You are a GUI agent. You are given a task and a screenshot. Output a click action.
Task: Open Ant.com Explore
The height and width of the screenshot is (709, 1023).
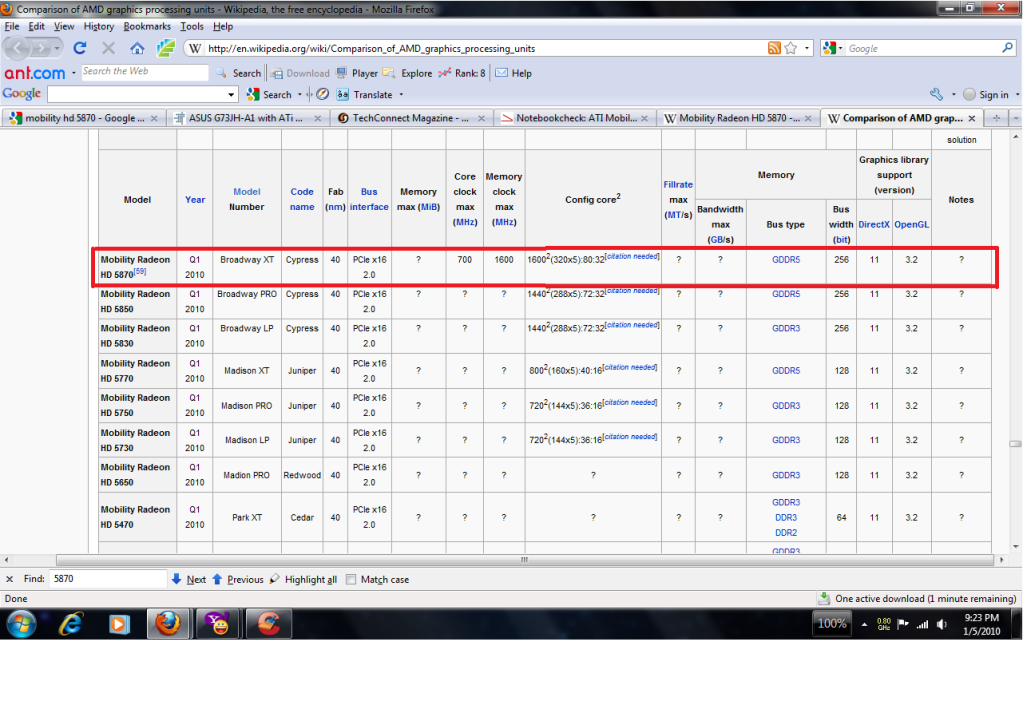click(408, 73)
